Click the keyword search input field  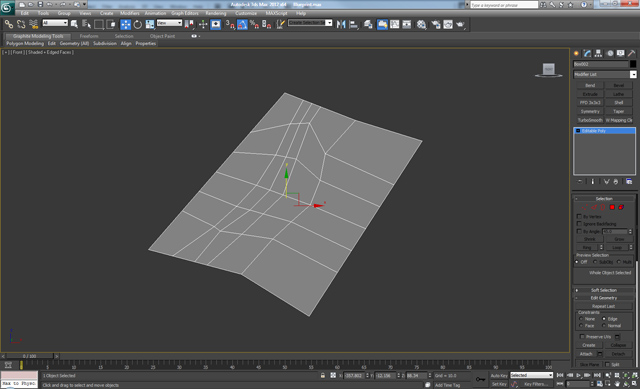tap(504, 5)
